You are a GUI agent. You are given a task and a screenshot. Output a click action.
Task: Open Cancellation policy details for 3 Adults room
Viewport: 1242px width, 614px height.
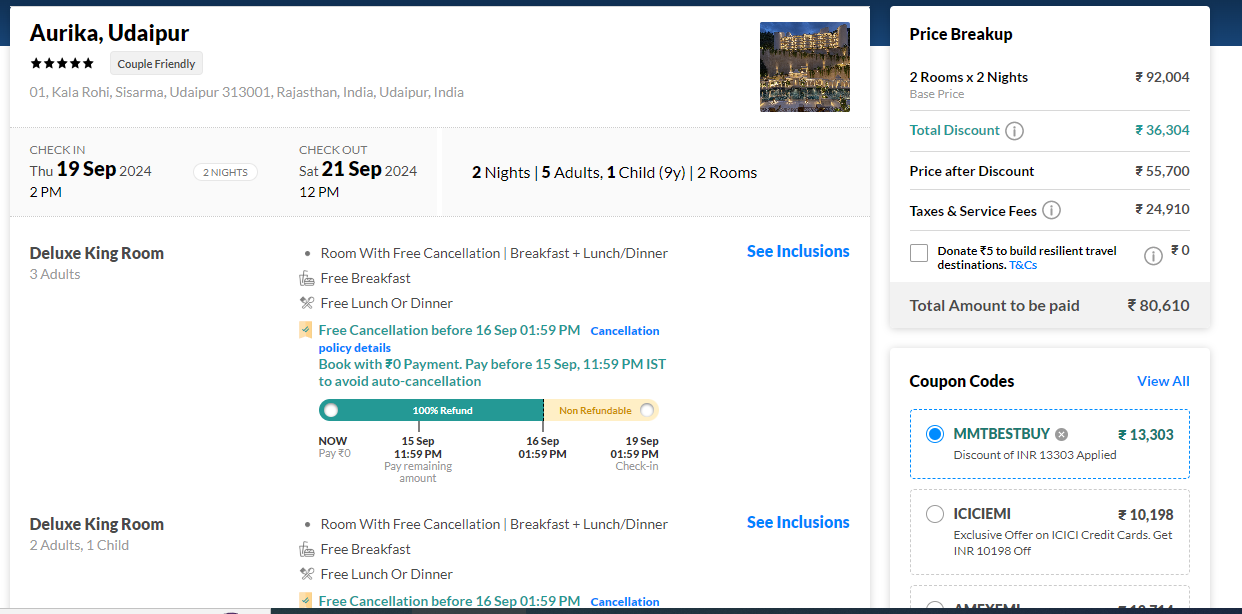pos(489,339)
